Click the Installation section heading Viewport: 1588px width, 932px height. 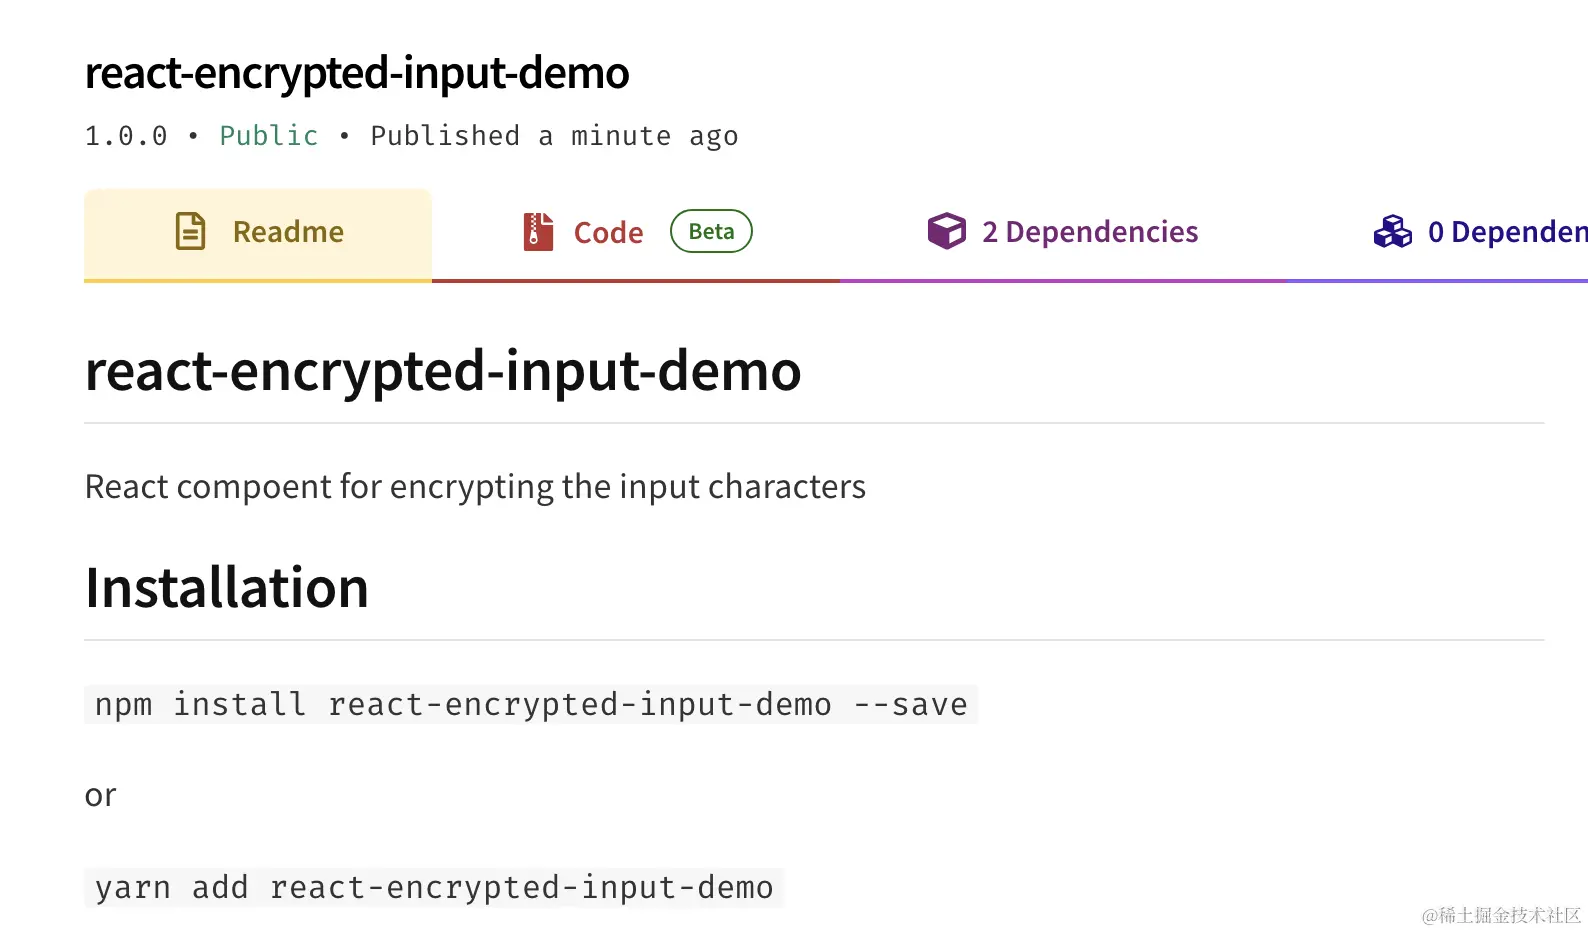pyautogui.click(x=227, y=588)
